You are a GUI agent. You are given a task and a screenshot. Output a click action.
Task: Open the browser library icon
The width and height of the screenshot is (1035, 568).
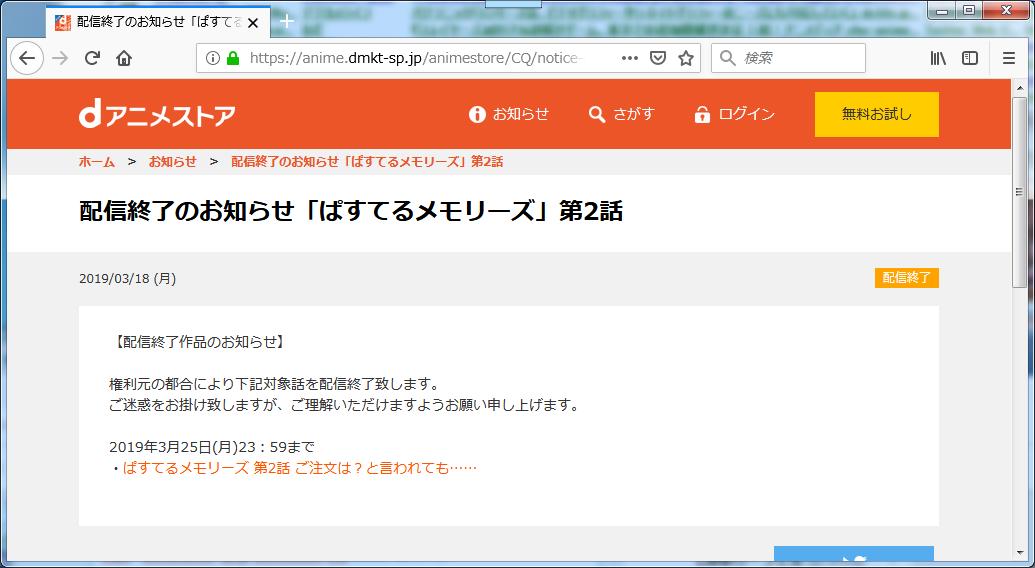[x=938, y=58]
